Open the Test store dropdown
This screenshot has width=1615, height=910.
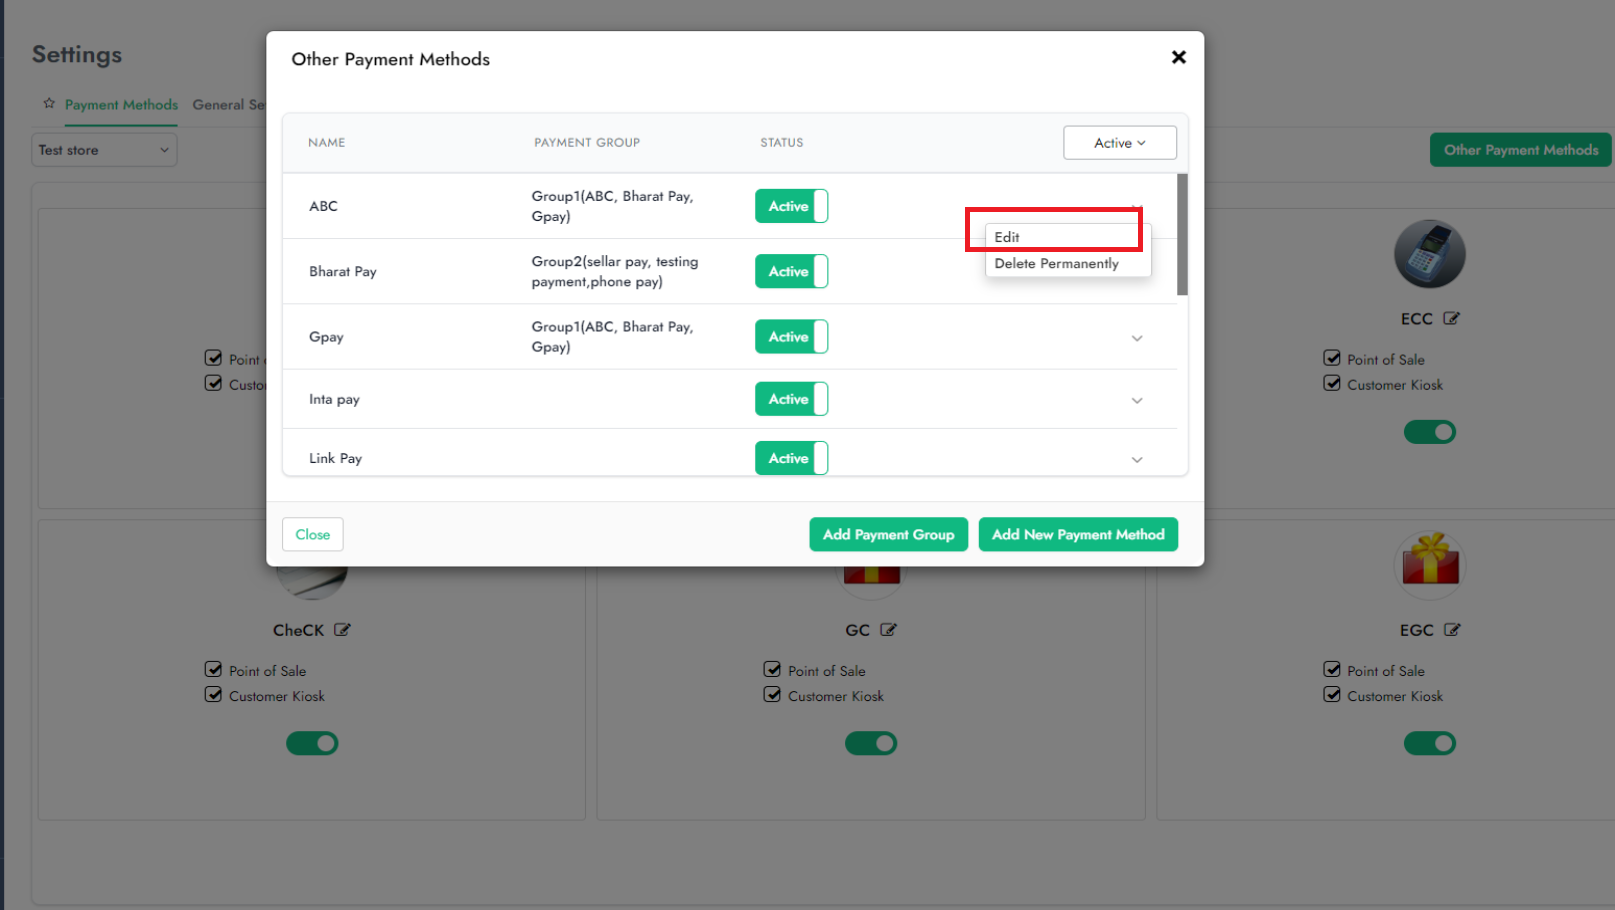tap(104, 150)
